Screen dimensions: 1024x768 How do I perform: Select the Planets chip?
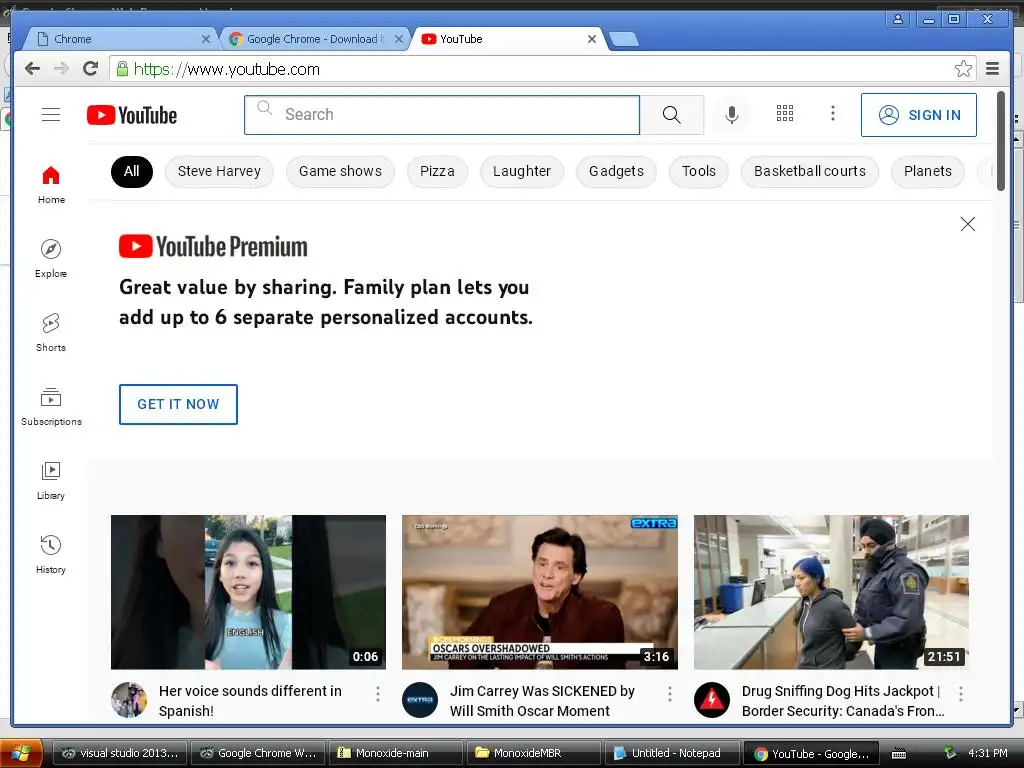click(927, 172)
